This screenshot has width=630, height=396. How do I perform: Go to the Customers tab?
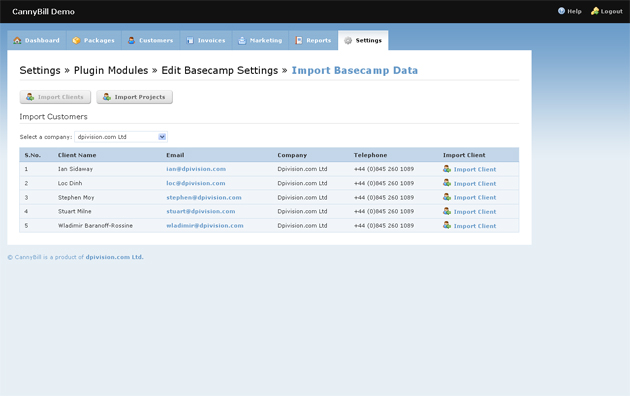click(x=151, y=41)
